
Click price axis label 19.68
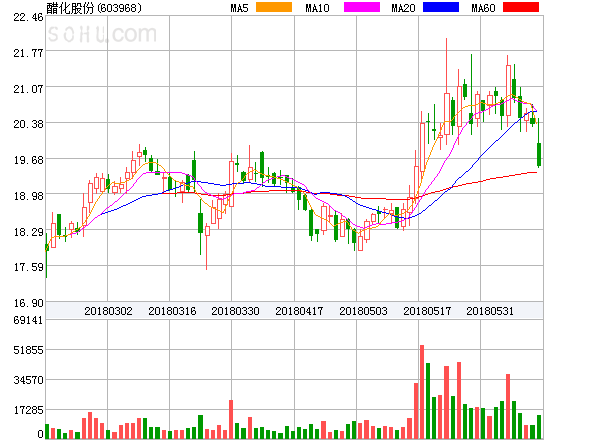pyautogui.click(x=28, y=160)
